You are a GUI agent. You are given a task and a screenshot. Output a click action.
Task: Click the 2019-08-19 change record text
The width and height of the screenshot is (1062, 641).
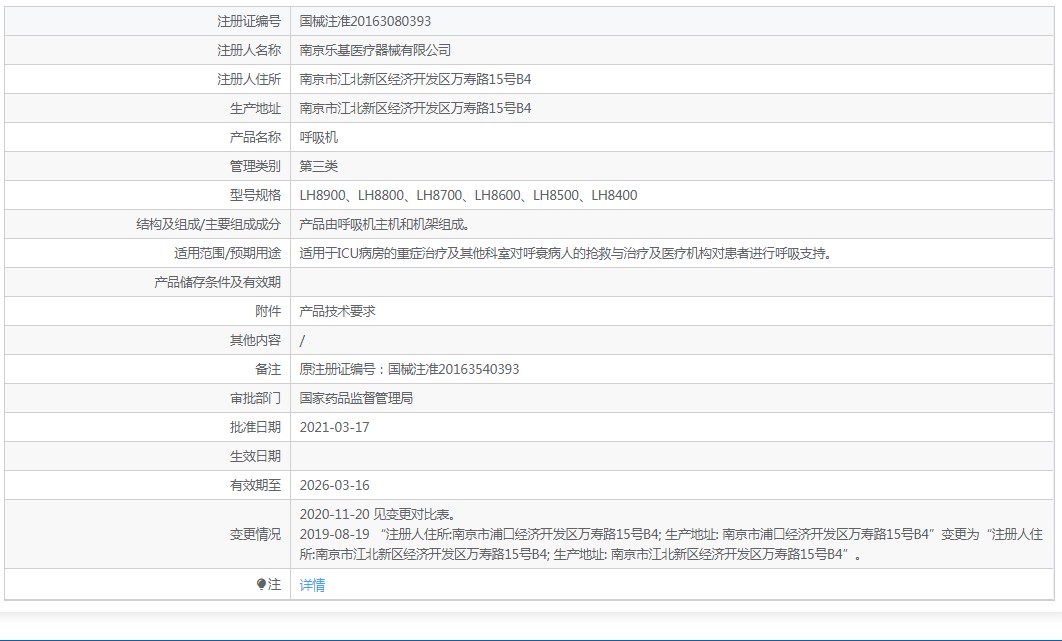click(671, 544)
